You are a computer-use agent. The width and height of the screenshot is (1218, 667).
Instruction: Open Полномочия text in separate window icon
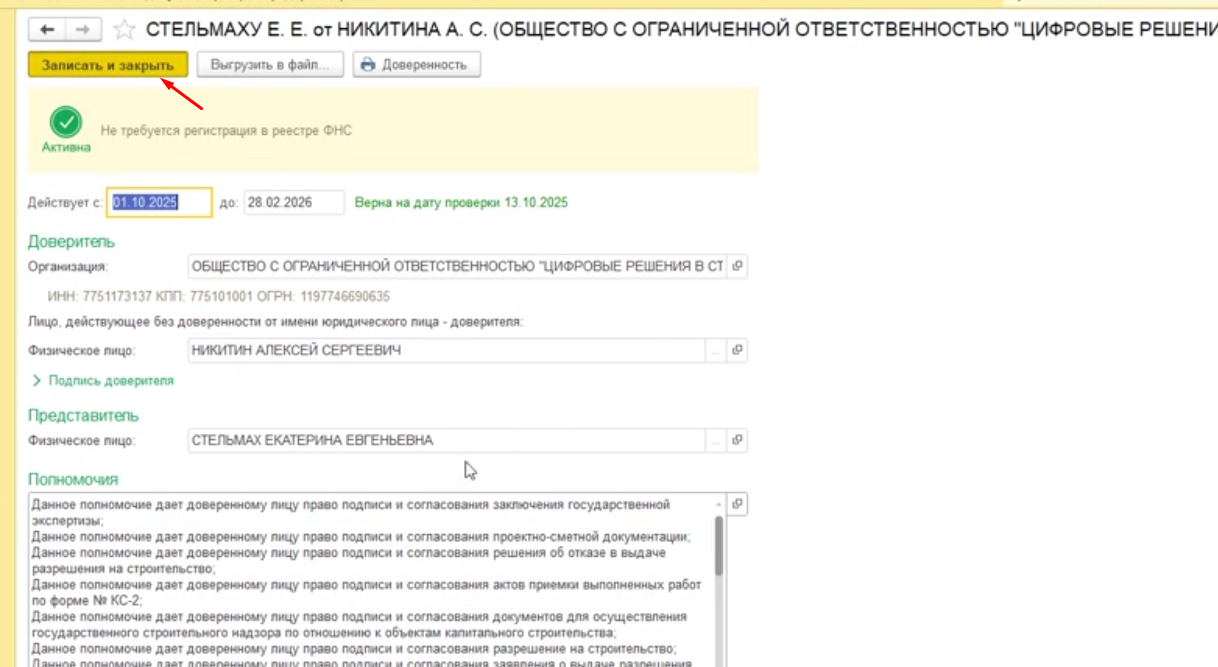738,505
